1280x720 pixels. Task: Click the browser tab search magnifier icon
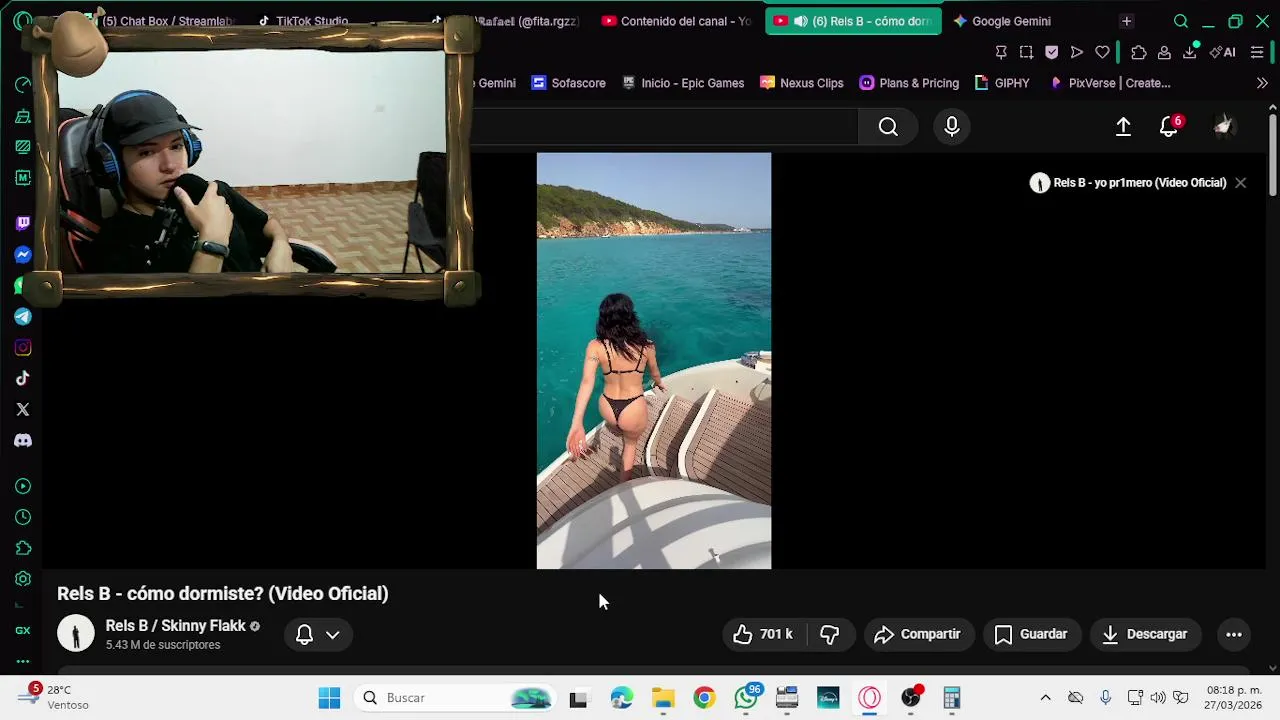click(x=1181, y=21)
